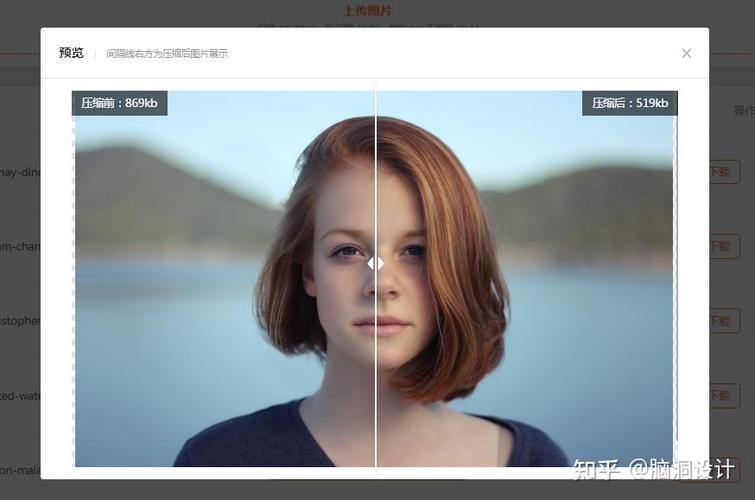The image size is (755, 500).
Task: Select the am-chan file row on the left
Action: coord(20,247)
